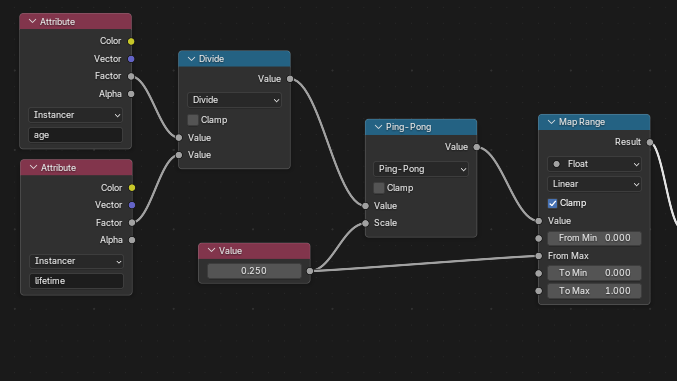Viewport: 677px width, 381px height.
Task: Click the age attribute name field
Action: [76, 135]
